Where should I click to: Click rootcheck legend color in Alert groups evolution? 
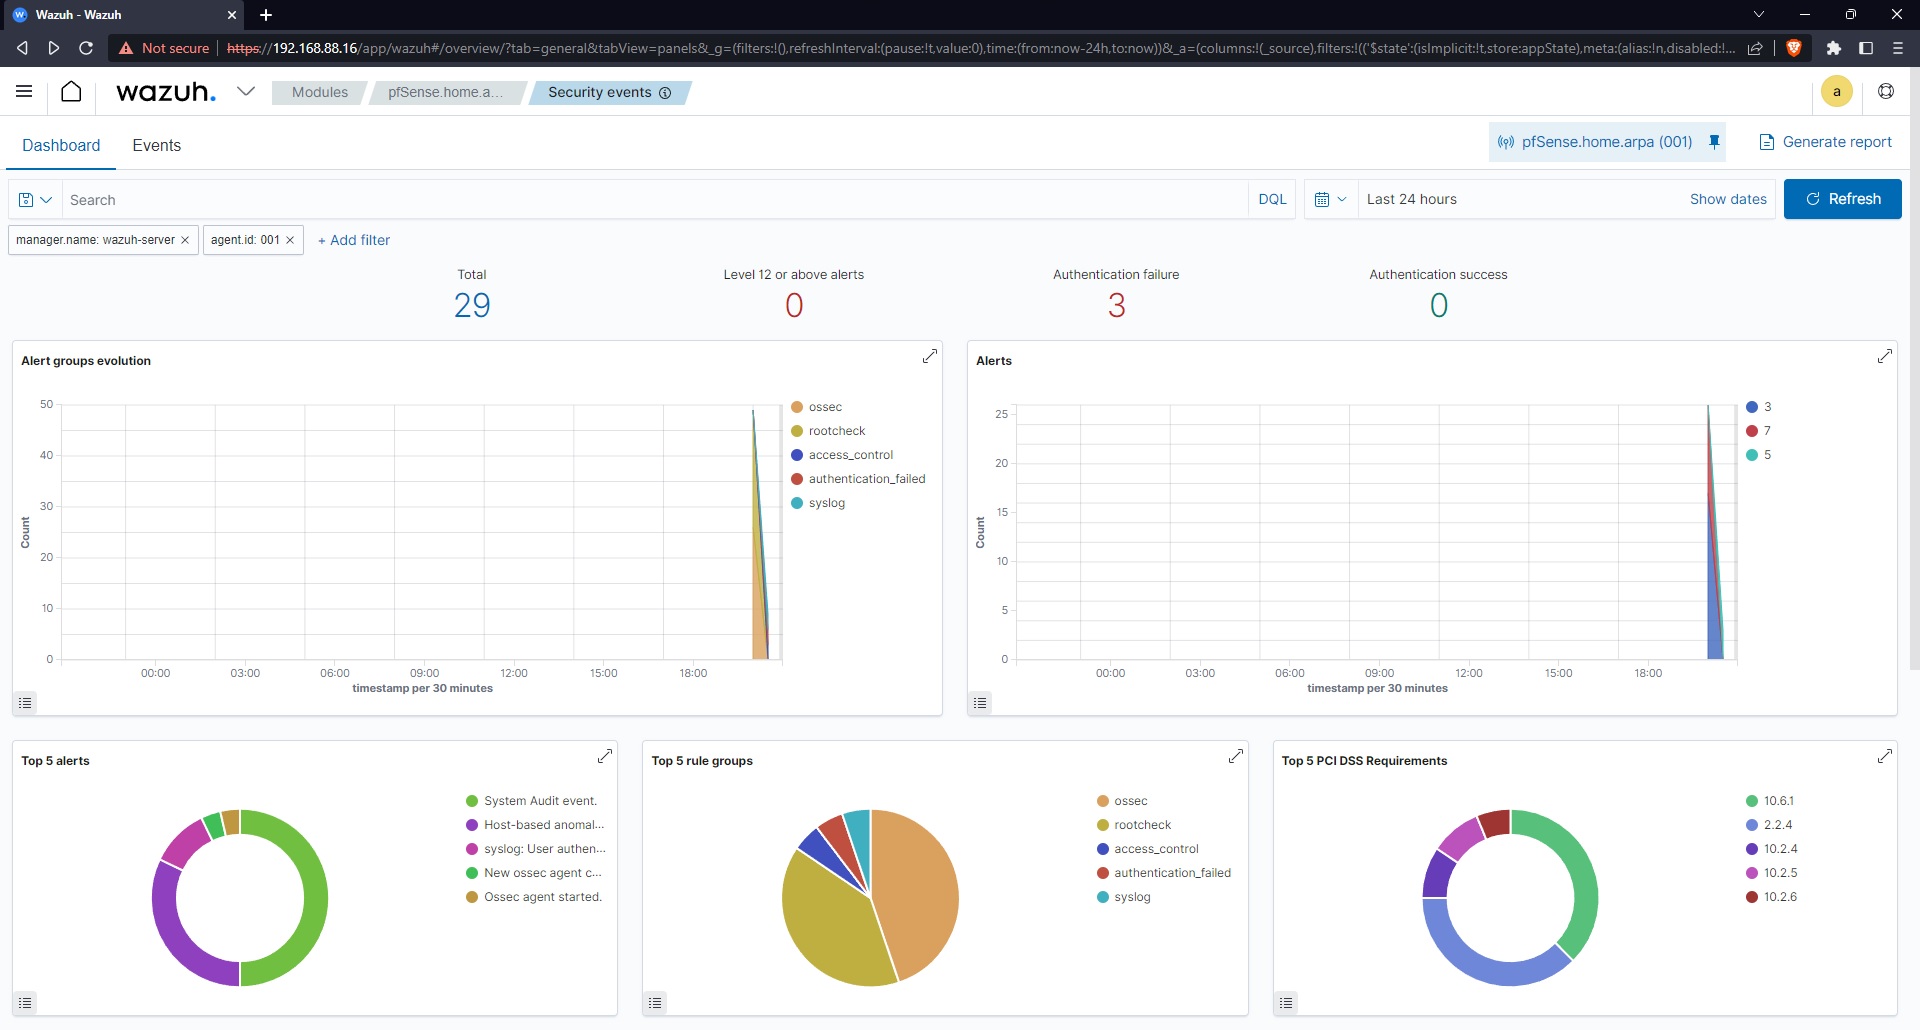tap(797, 431)
